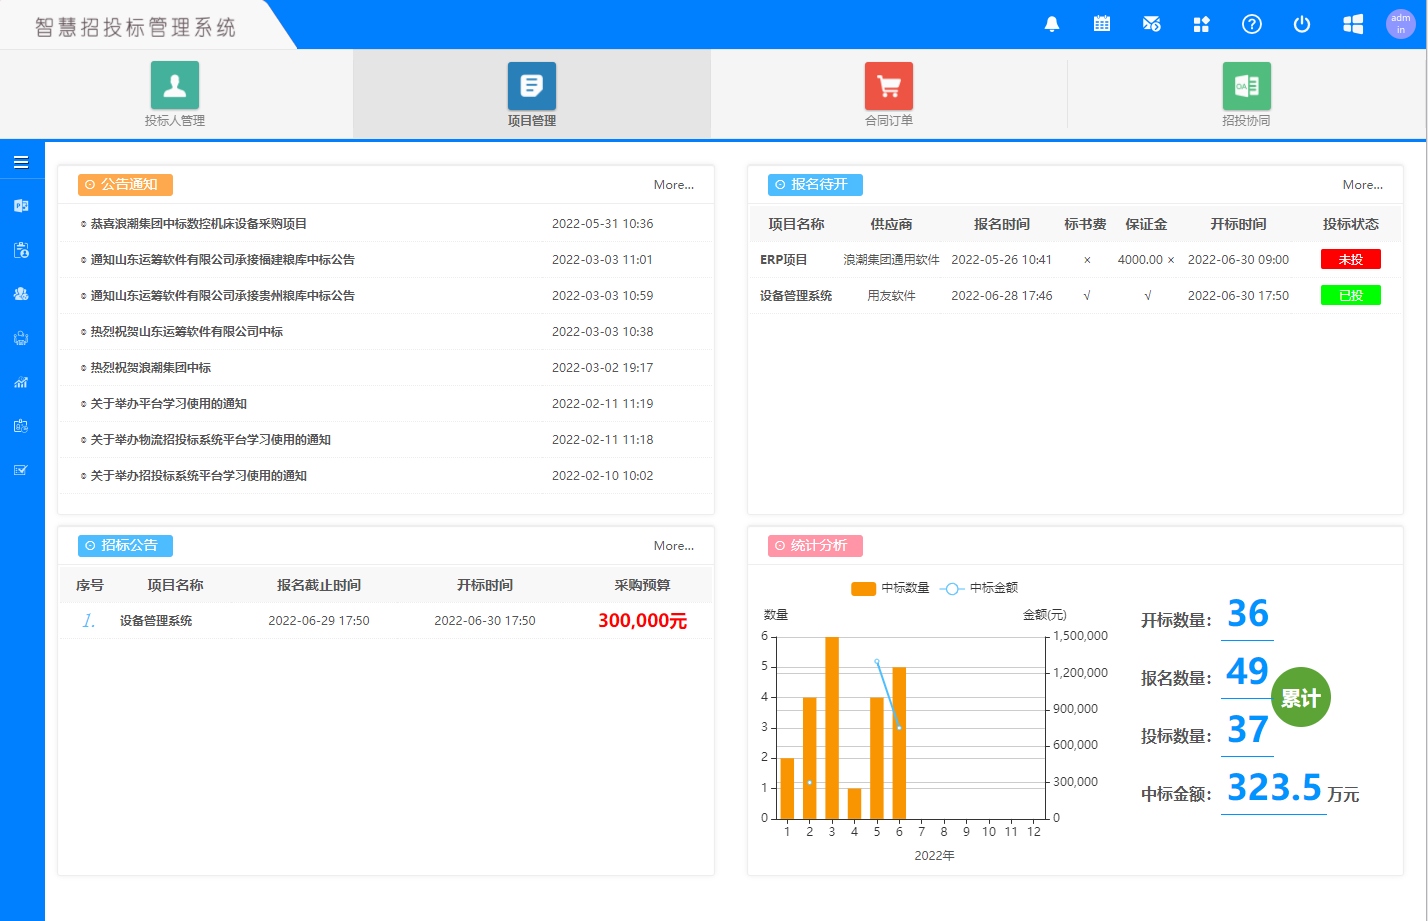Click the 中标金额 value 323.5
This screenshot has width=1428, height=921.
point(1274,788)
